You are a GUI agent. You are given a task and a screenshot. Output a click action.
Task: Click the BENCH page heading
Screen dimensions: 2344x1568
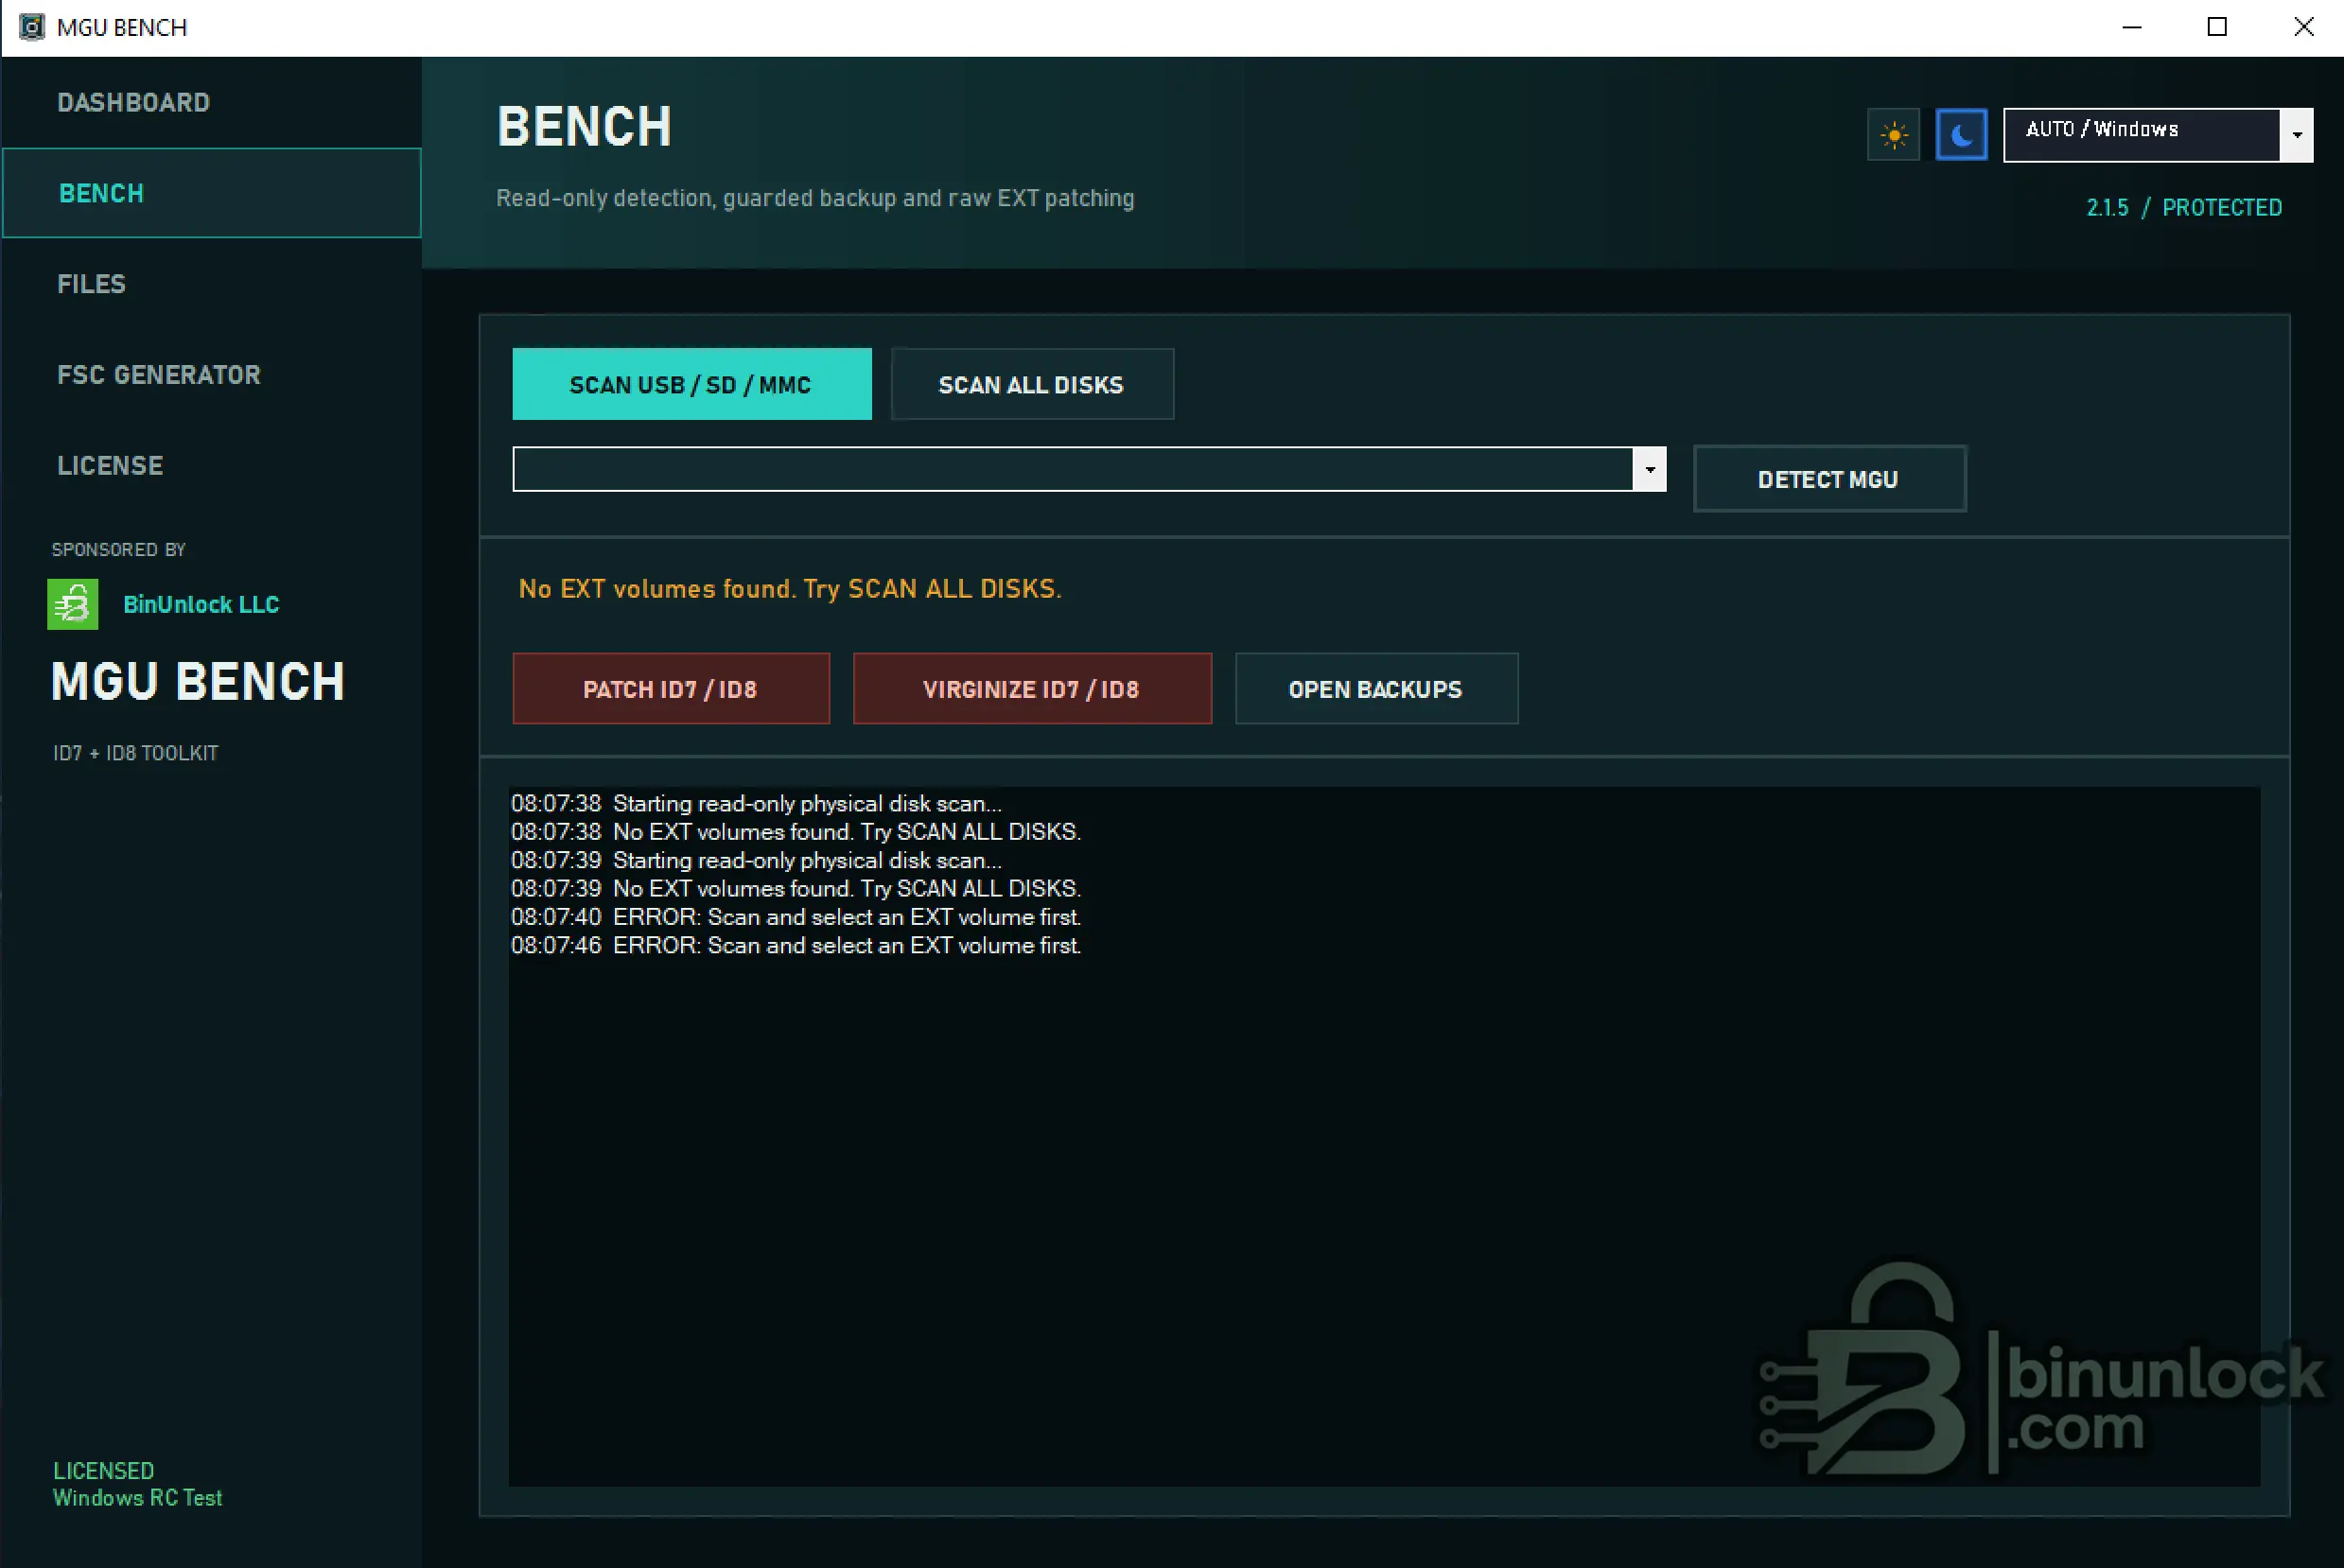click(x=584, y=127)
